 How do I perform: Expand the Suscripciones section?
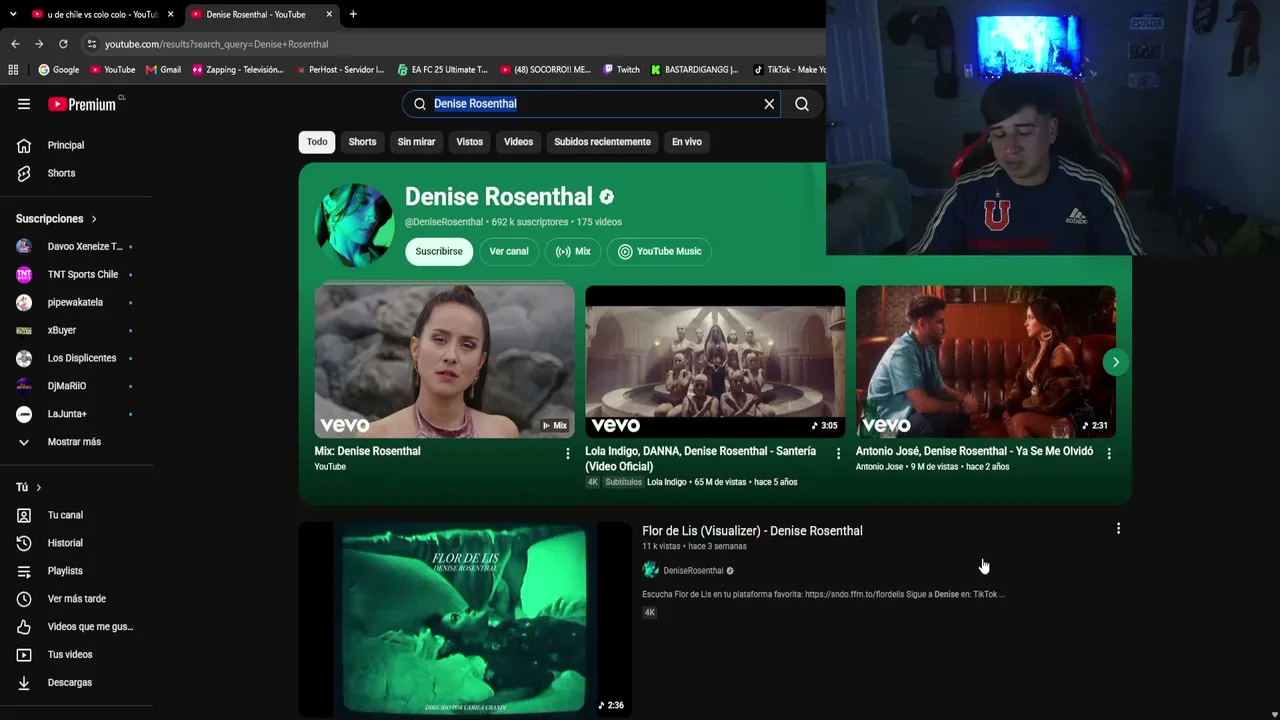pos(57,219)
